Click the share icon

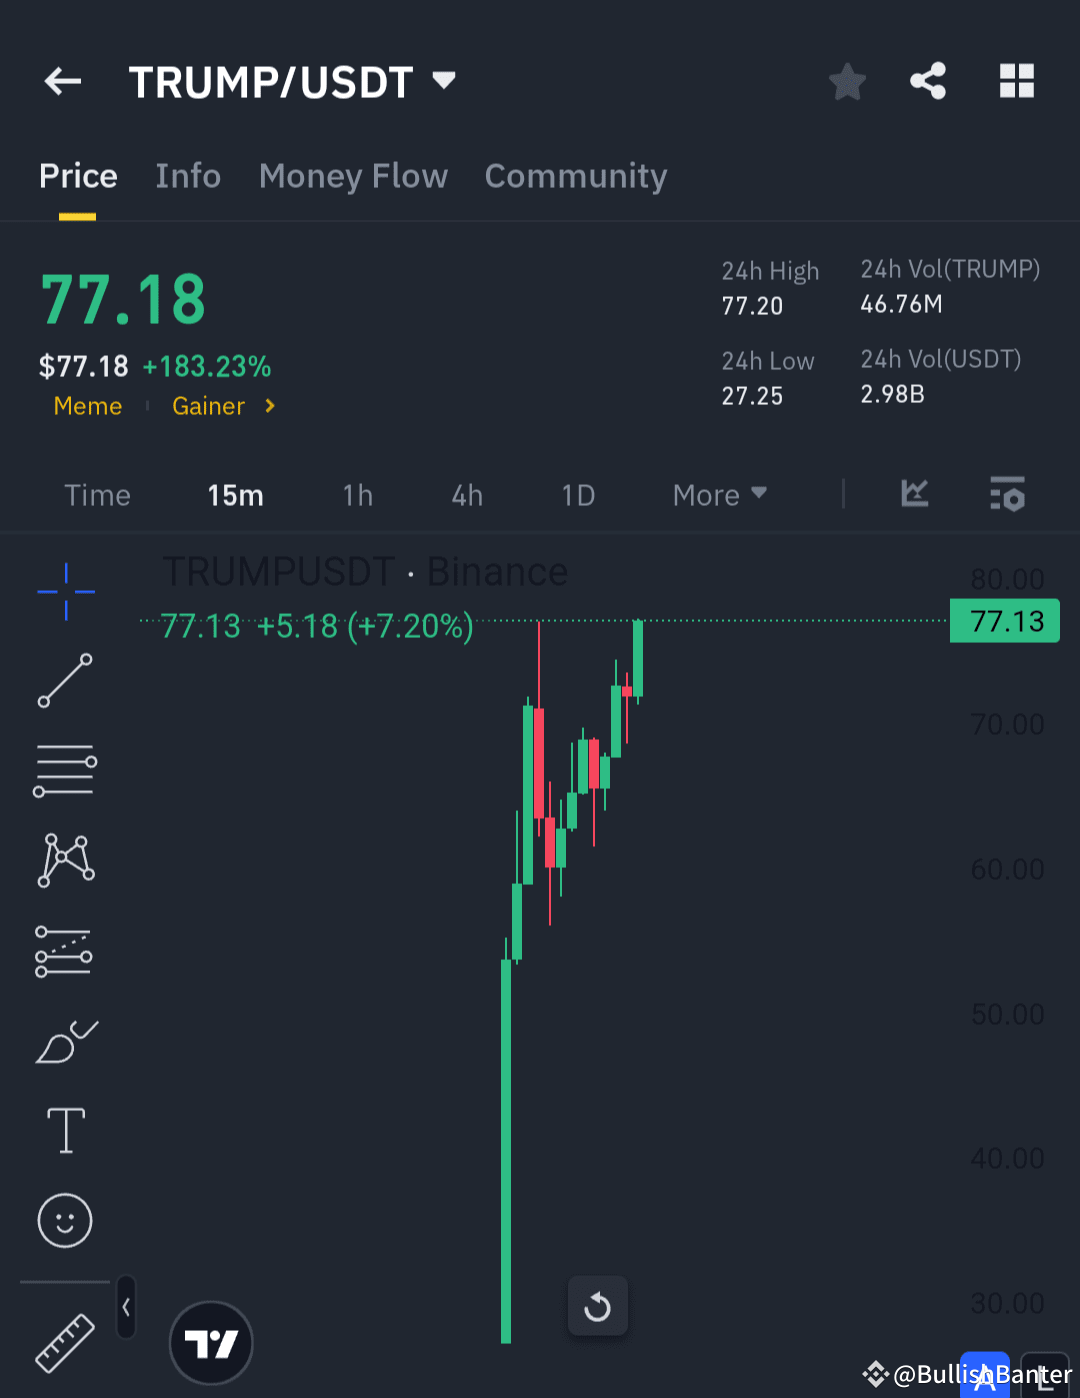[928, 82]
